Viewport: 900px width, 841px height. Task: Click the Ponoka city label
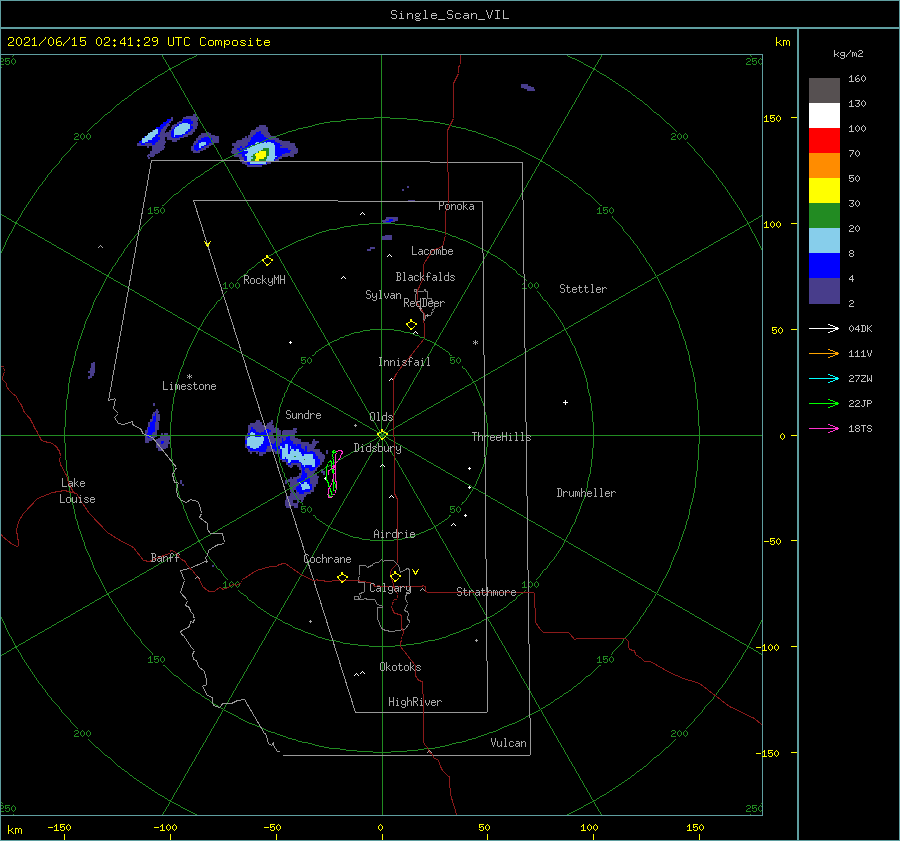(x=456, y=206)
